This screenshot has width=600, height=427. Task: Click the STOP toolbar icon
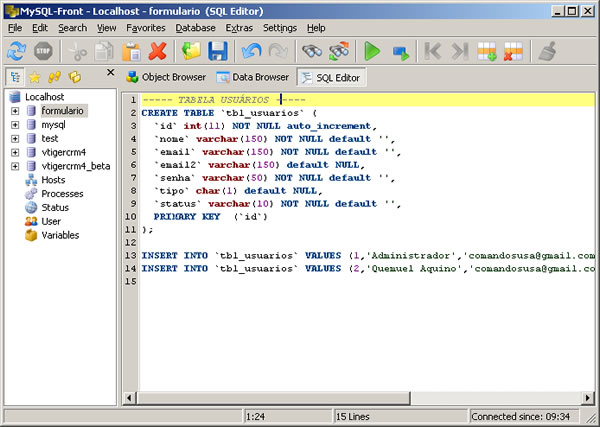(x=43, y=51)
